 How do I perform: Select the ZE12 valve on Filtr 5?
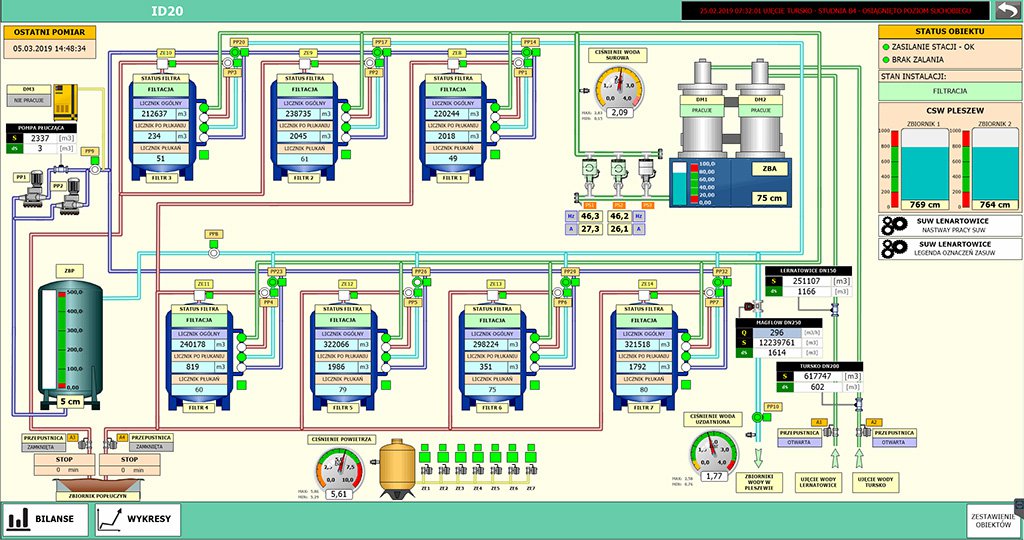tap(343, 295)
